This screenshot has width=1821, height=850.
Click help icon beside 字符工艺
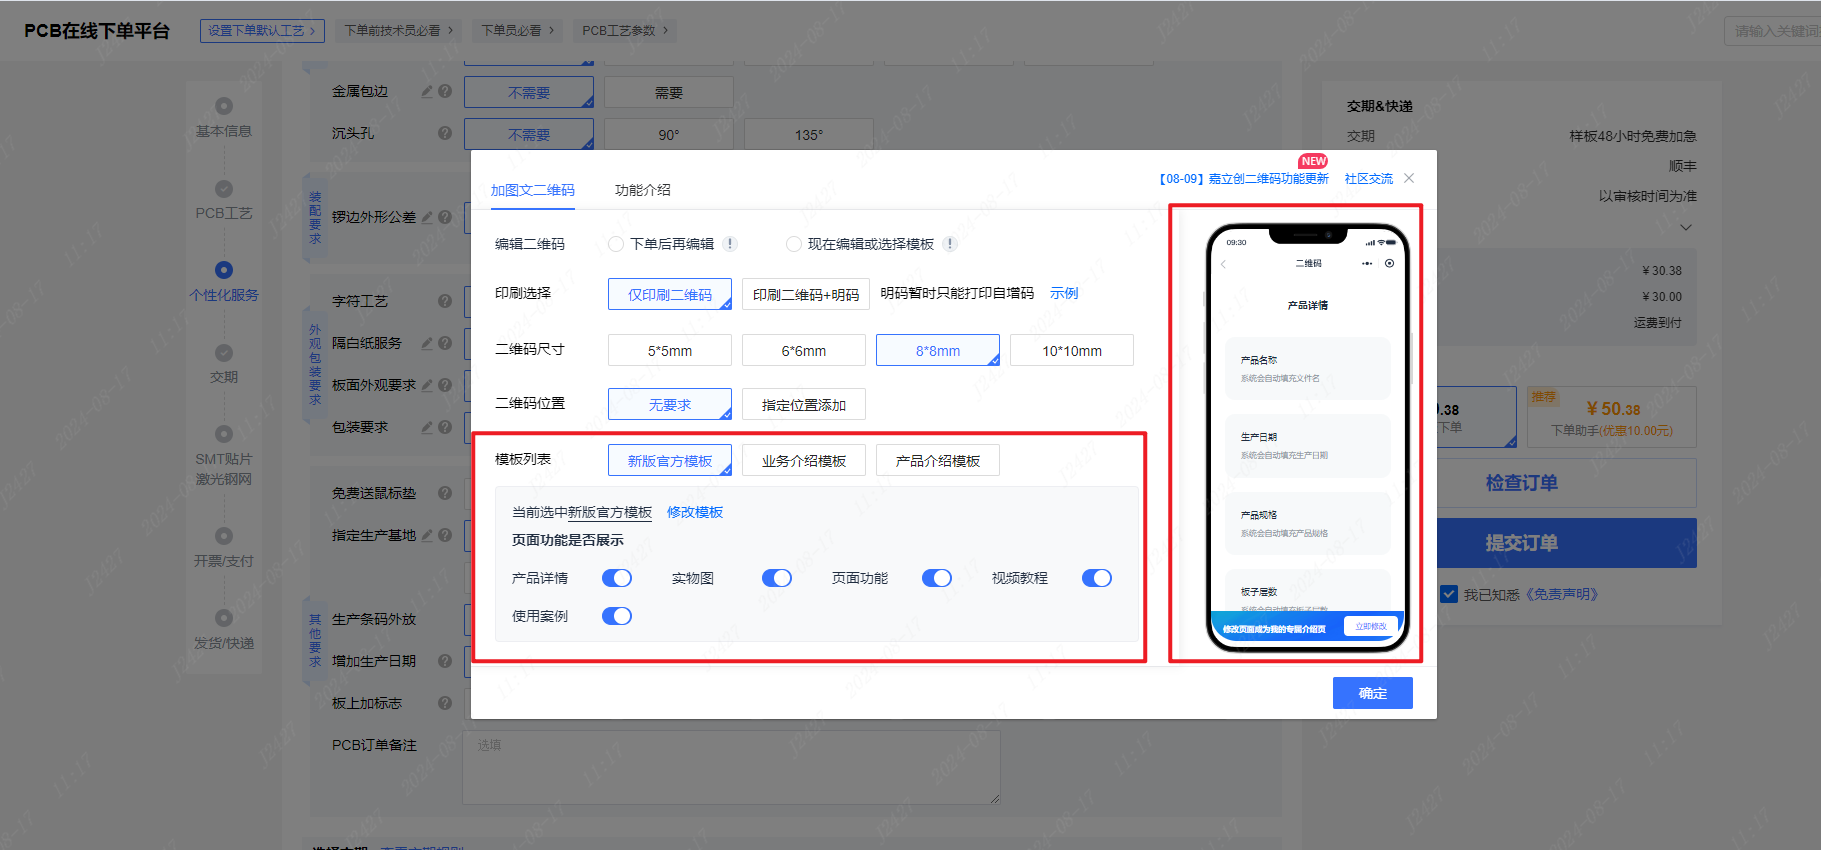pyautogui.click(x=445, y=301)
